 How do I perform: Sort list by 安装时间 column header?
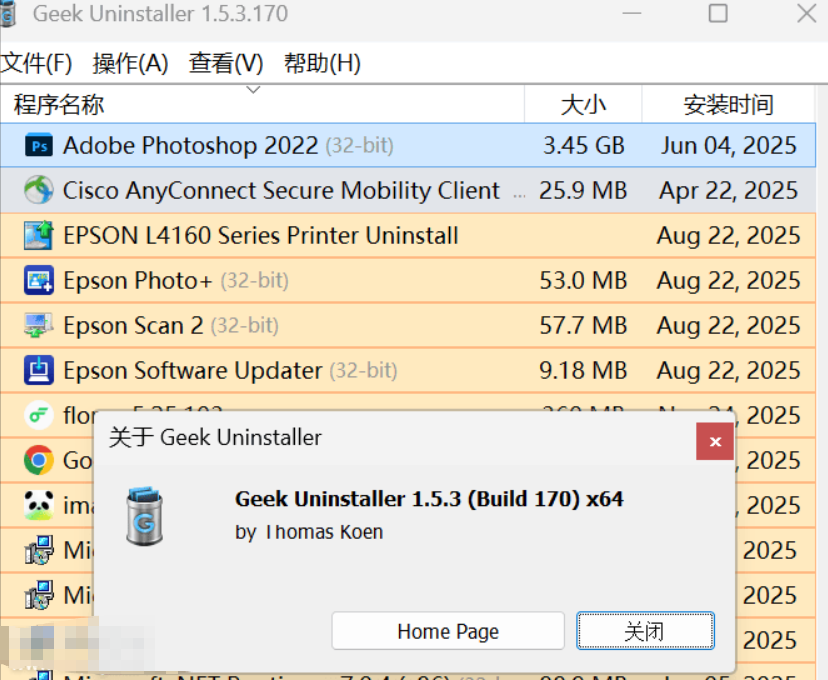[x=728, y=104]
